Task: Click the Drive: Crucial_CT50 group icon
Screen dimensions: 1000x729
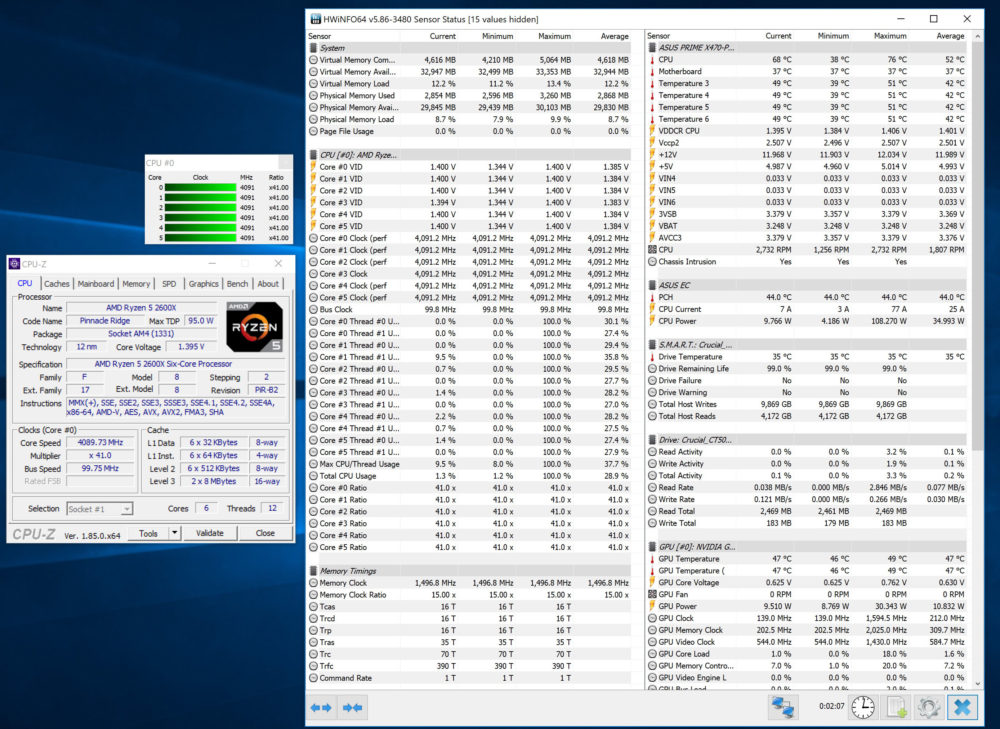Action: coord(652,439)
